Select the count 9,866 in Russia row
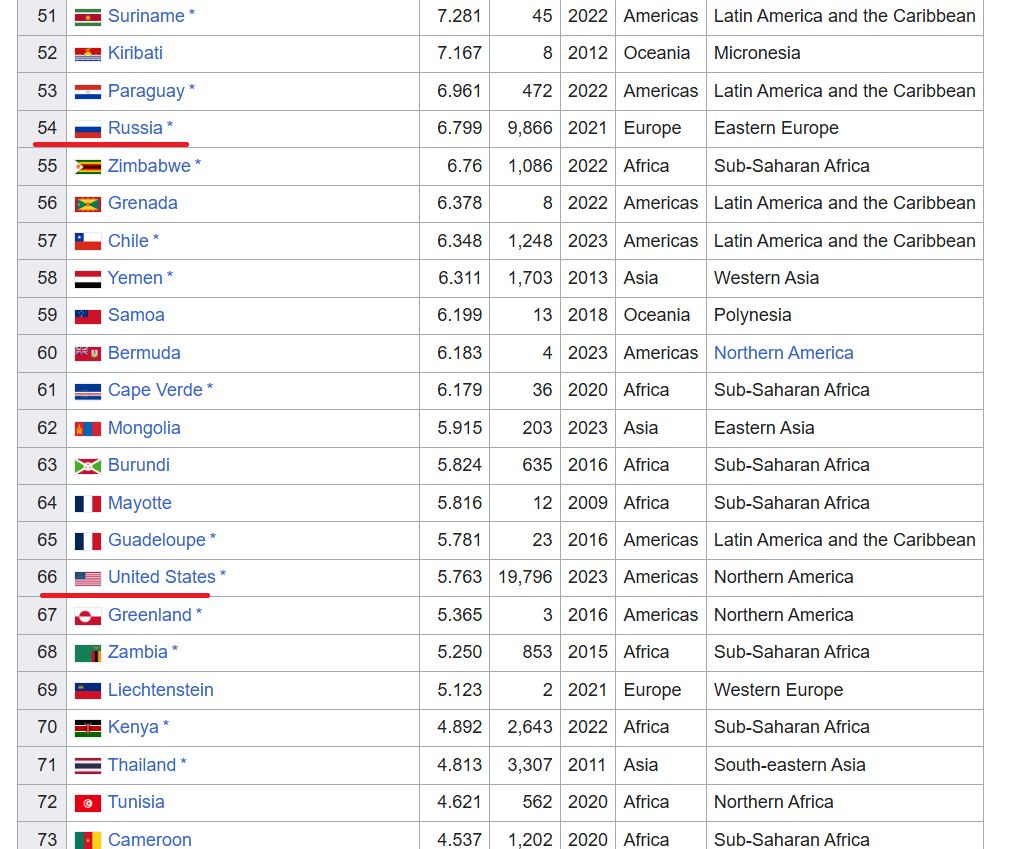The image size is (1013, 849). tap(530, 128)
